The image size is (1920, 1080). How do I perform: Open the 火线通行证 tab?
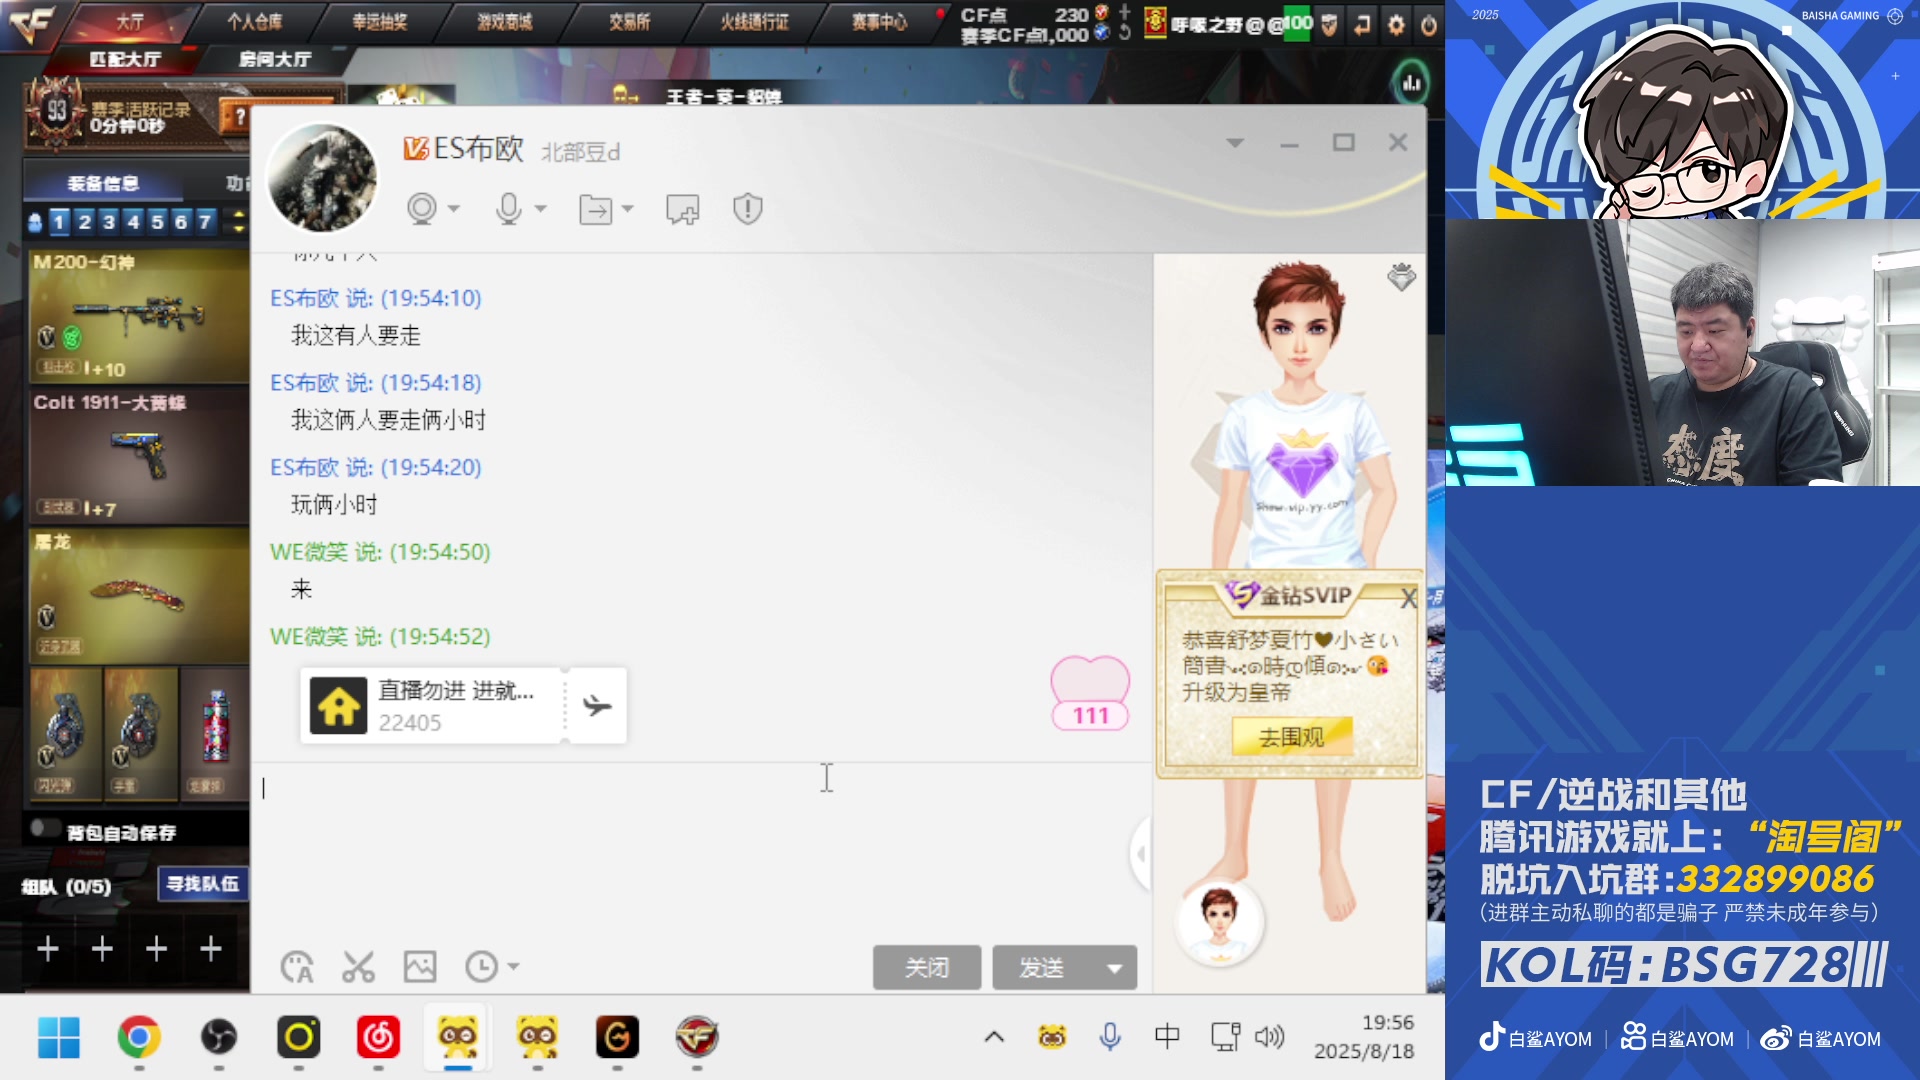(754, 21)
